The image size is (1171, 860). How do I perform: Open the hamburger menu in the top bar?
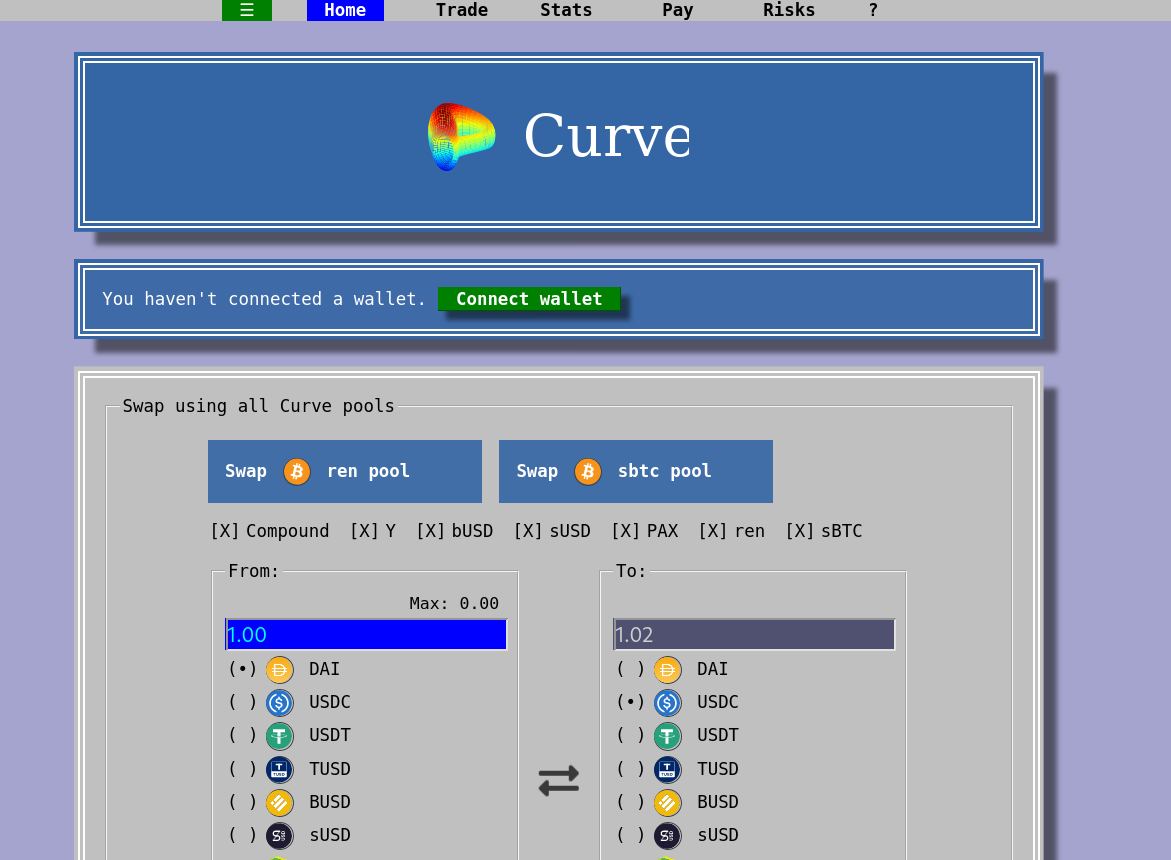[246, 10]
